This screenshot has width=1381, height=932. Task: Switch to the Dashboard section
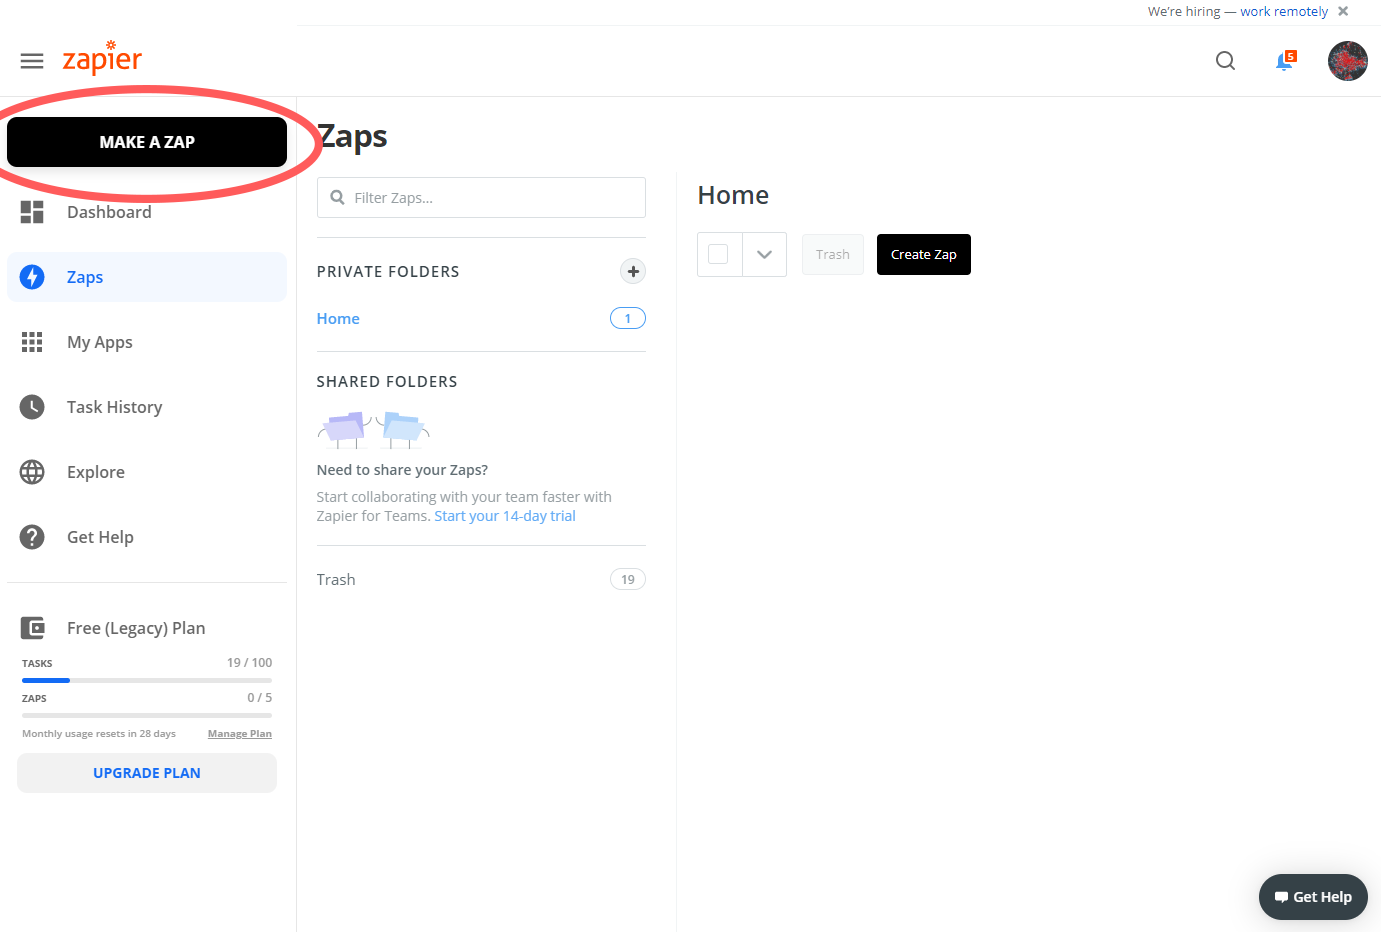(x=109, y=212)
